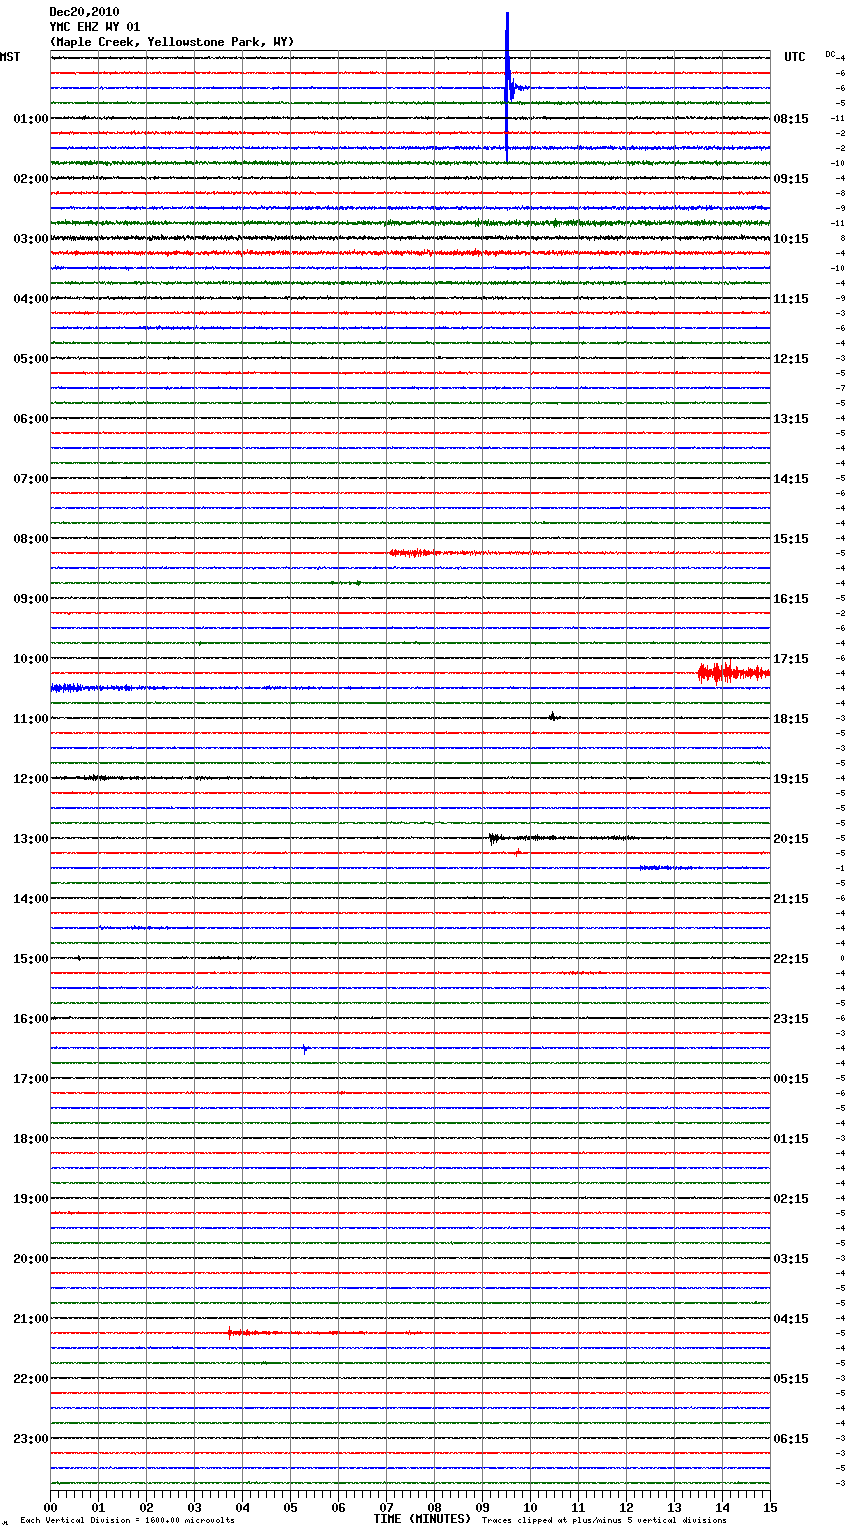Click the Maple Creek, Yellowstone Park location title

pyautogui.click(x=172, y=42)
